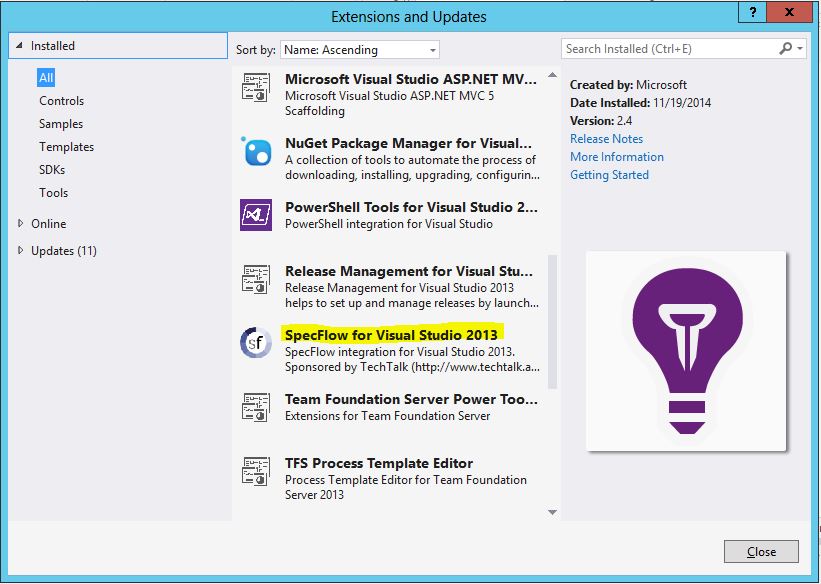The height and width of the screenshot is (584, 821).
Task: Select PowerShell Tools for Visual Studio title
Action: pyautogui.click(x=411, y=207)
